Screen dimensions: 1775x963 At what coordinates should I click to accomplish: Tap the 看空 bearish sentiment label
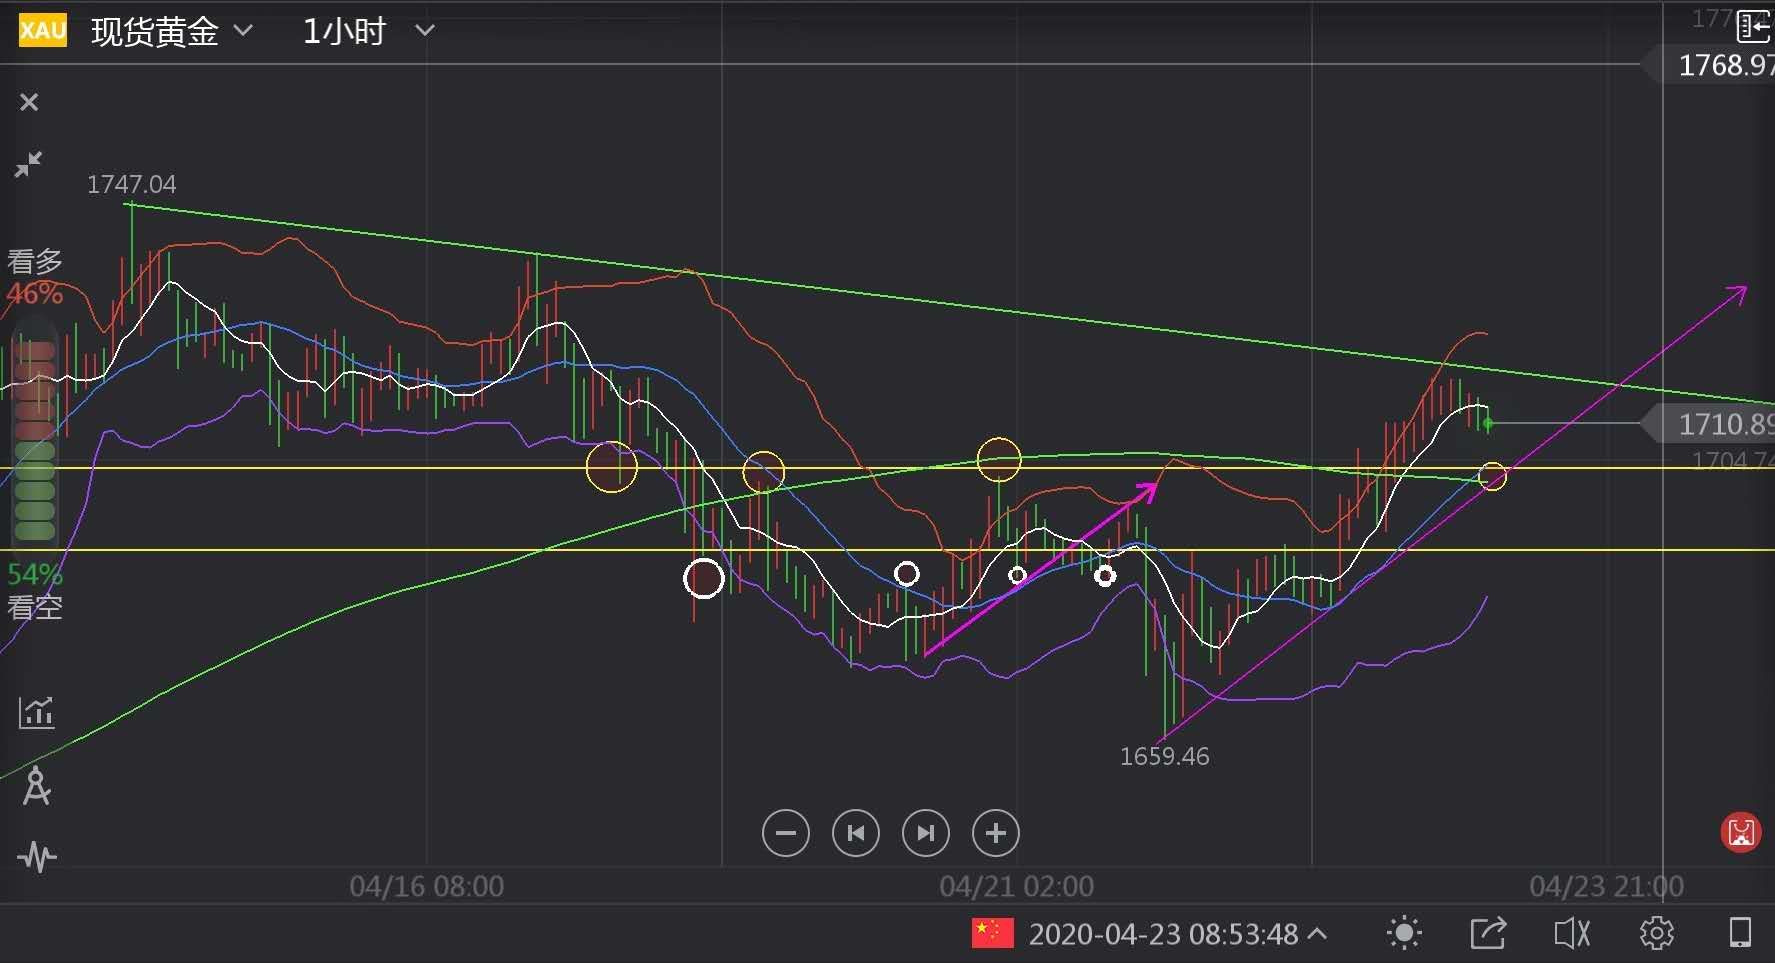pos(35,606)
